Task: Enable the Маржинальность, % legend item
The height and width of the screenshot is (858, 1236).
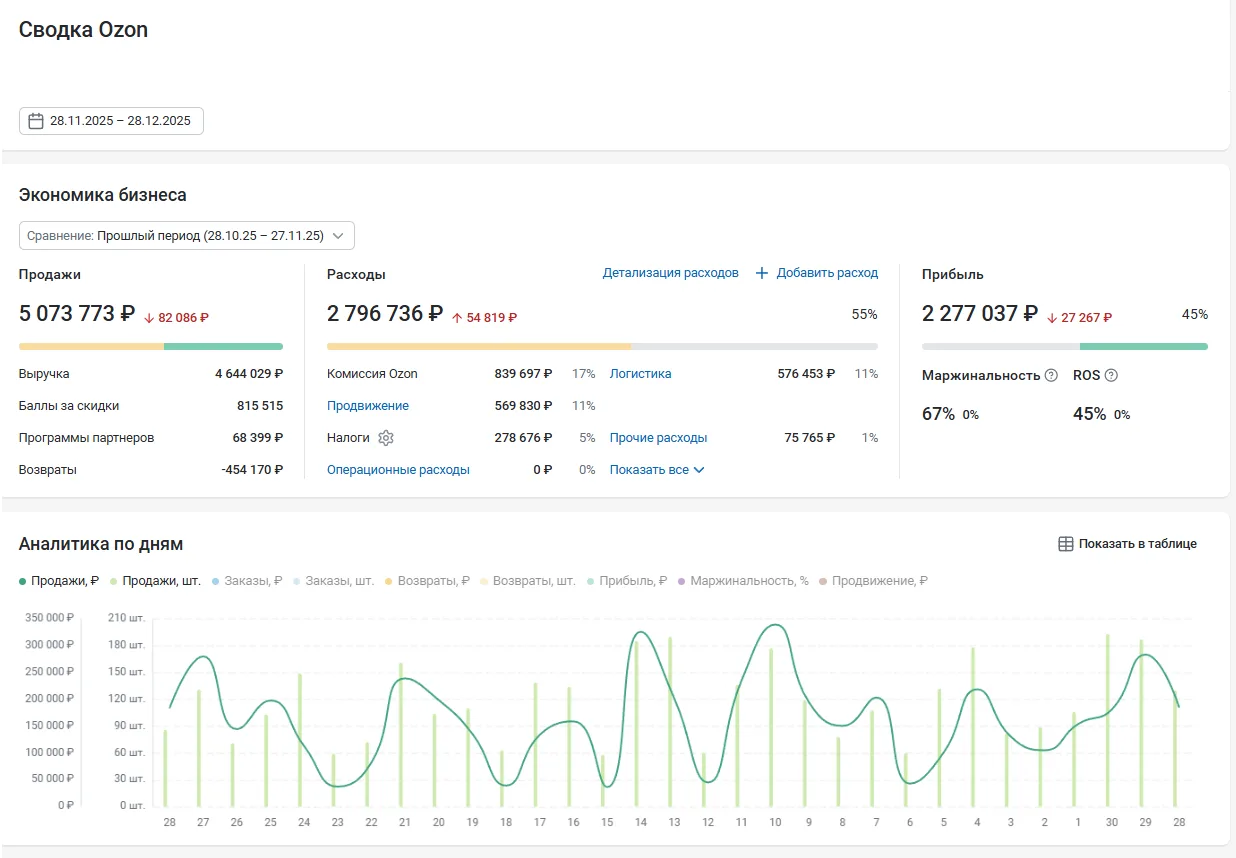Action: coord(743,581)
